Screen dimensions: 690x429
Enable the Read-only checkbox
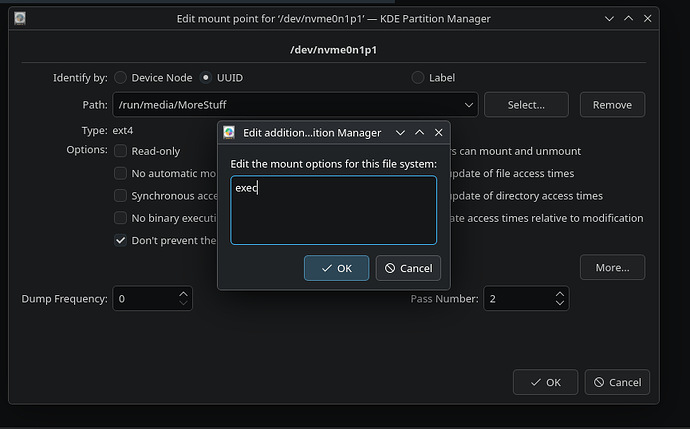(x=120, y=151)
